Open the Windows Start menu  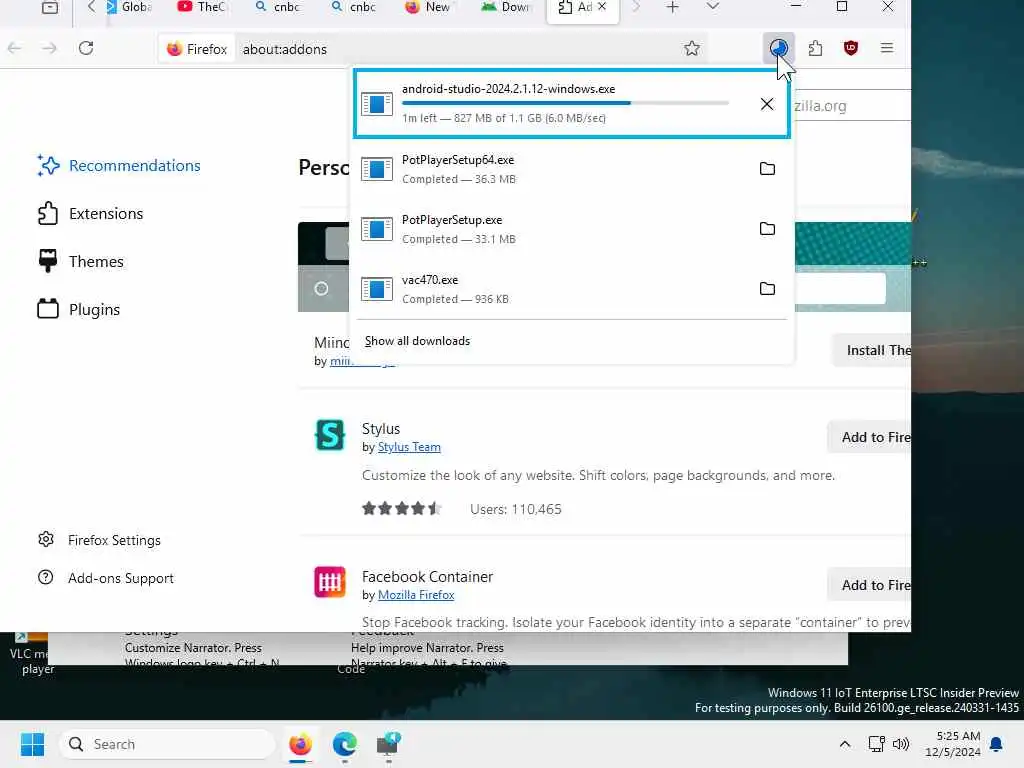tap(32, 744)
